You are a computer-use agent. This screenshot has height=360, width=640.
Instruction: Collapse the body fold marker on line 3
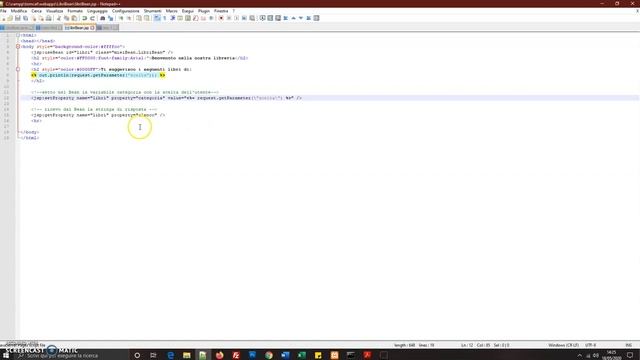tap(18, 47)
